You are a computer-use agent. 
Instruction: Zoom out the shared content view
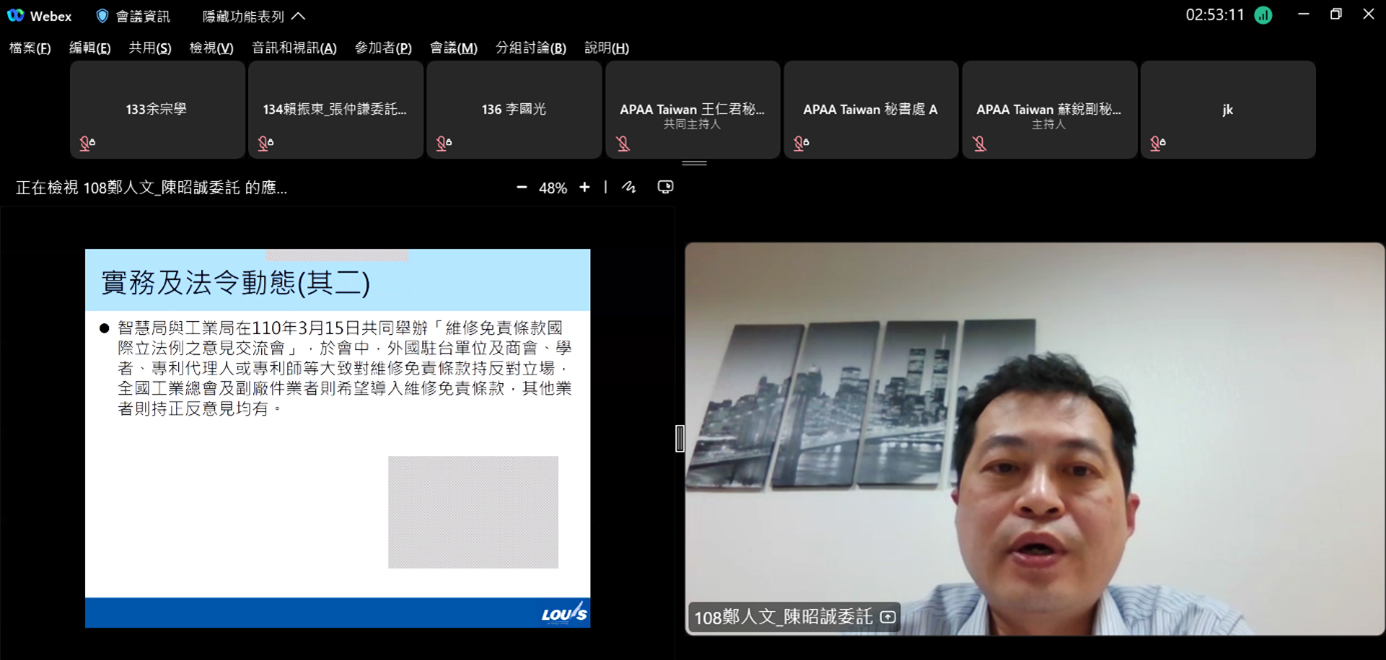tap(521, 187)
